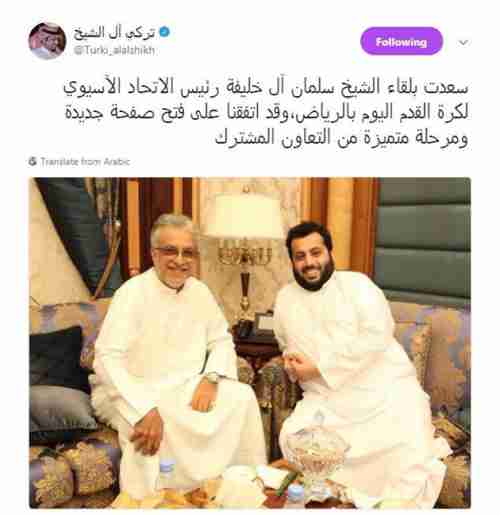Click the Arabic display name of the author
Screen dimensions: 500x515
(x=114, y=33)
